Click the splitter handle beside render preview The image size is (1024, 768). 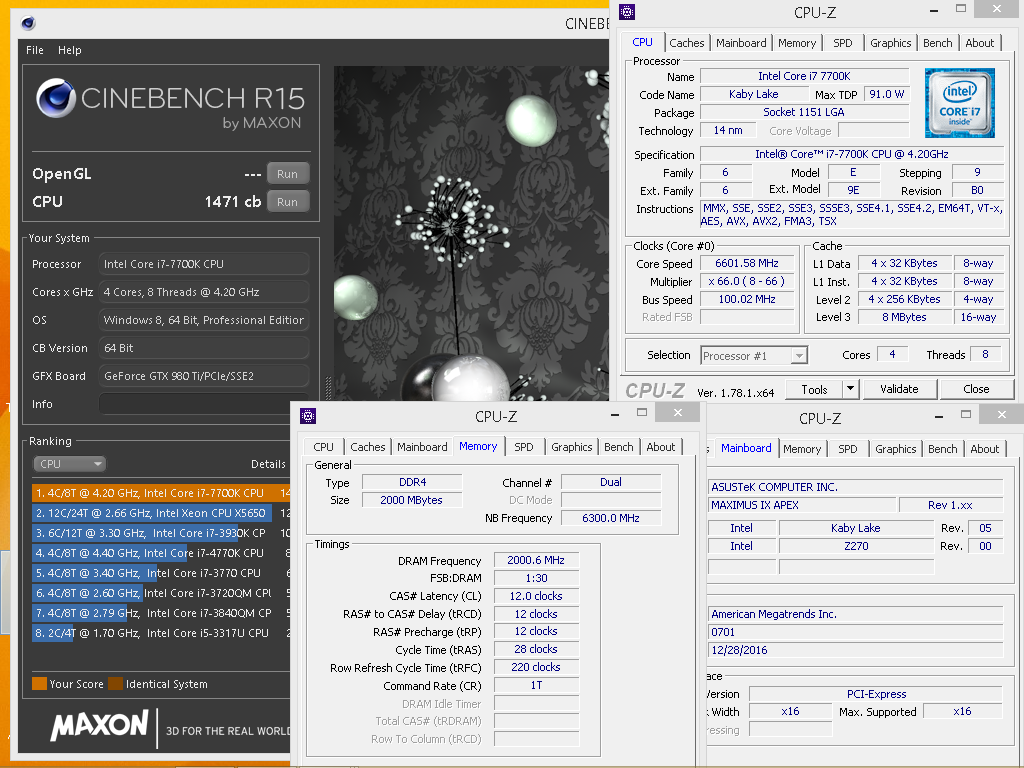(x=328, y=388)
